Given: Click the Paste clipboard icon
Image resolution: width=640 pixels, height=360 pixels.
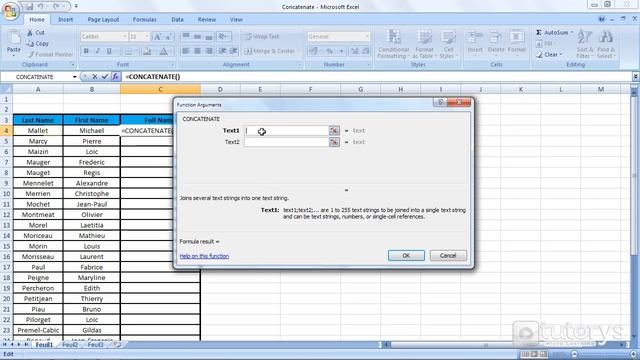Looking at the screenshot, I should click(13, 43).
